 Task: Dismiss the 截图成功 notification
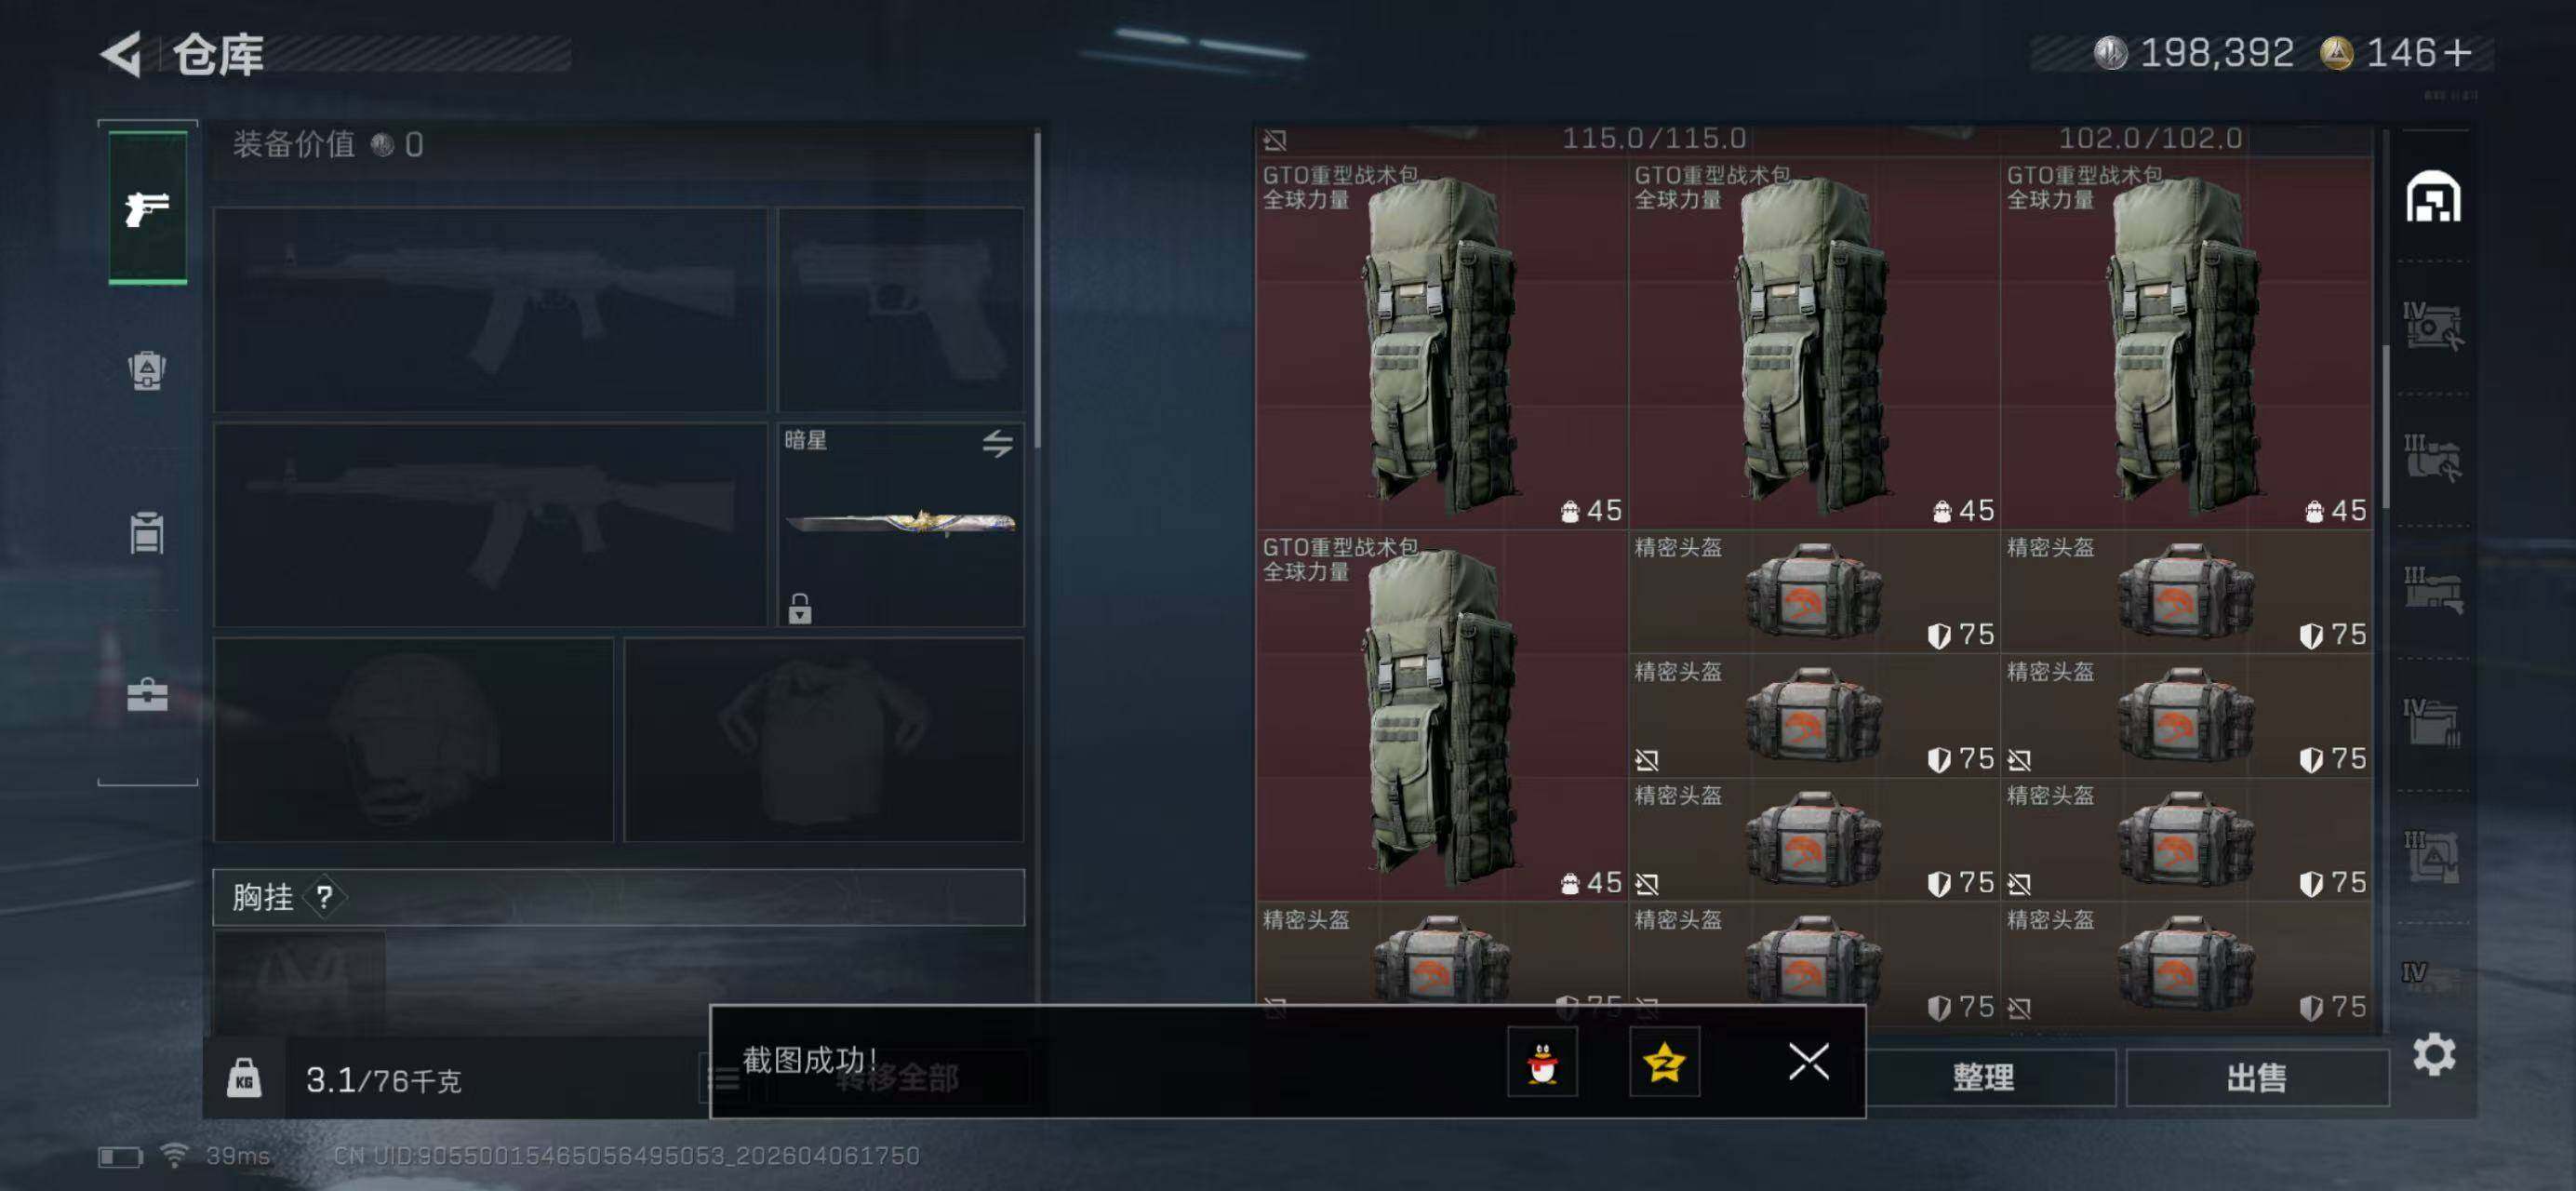[x=1808, y=1061]
